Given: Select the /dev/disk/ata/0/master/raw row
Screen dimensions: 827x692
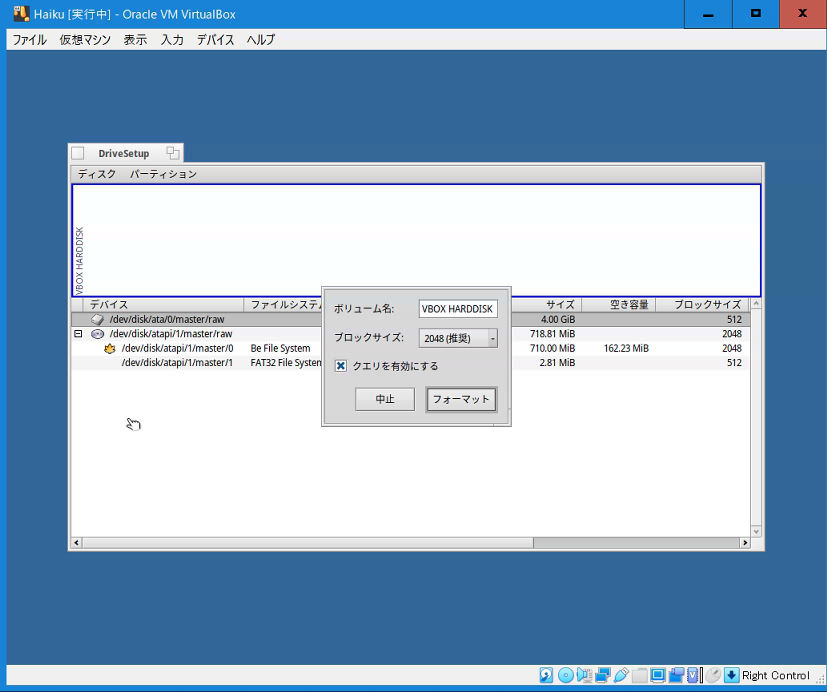Looking at the screenshot, I should point(410,319).
